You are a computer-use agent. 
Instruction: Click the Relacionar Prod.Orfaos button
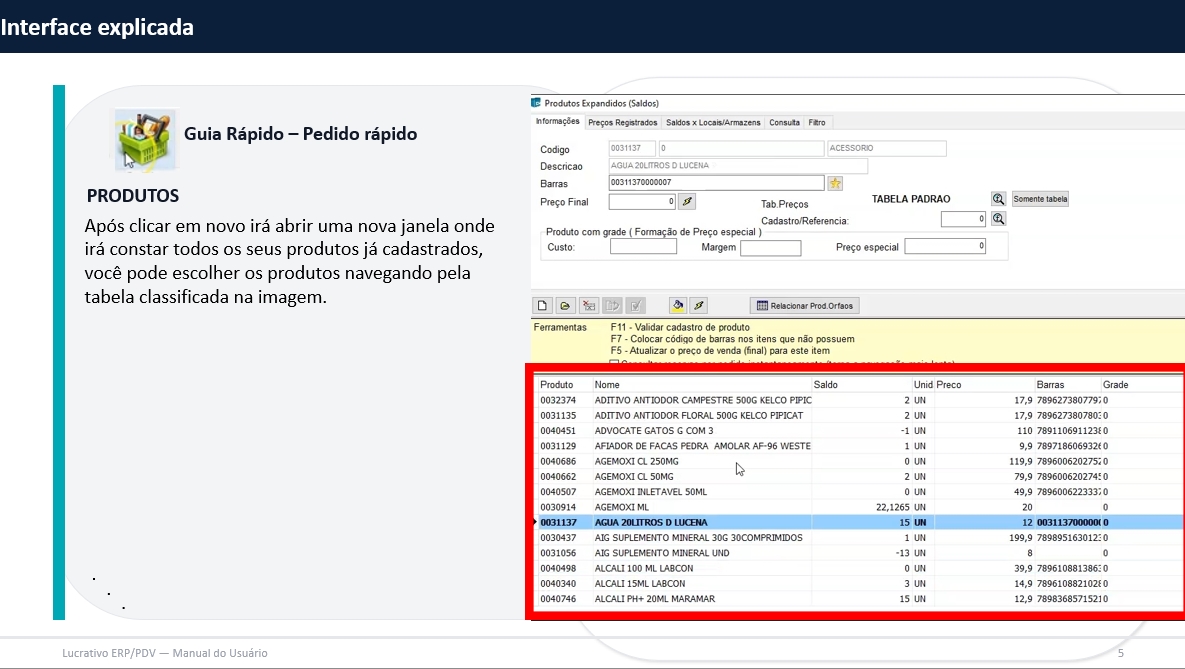pyautogui.click(x=806, y=306)
